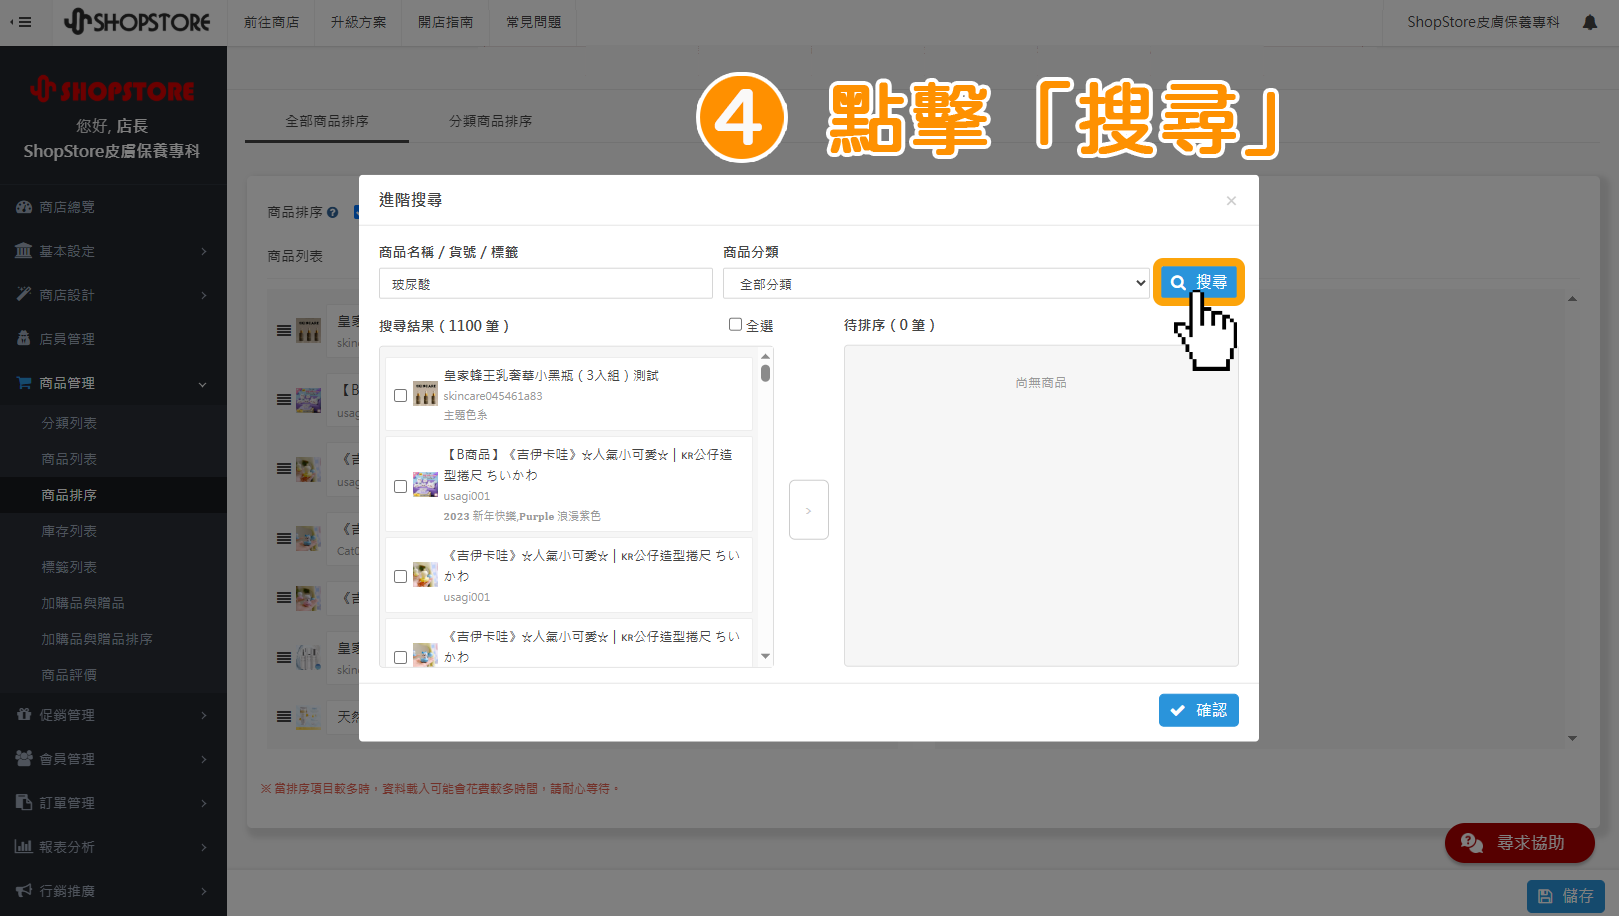The image size is (1619, 916).
Task: Click thumbnail of 皇家蜂王乳奢華小黑瓶 result
Action: (426, 393)
